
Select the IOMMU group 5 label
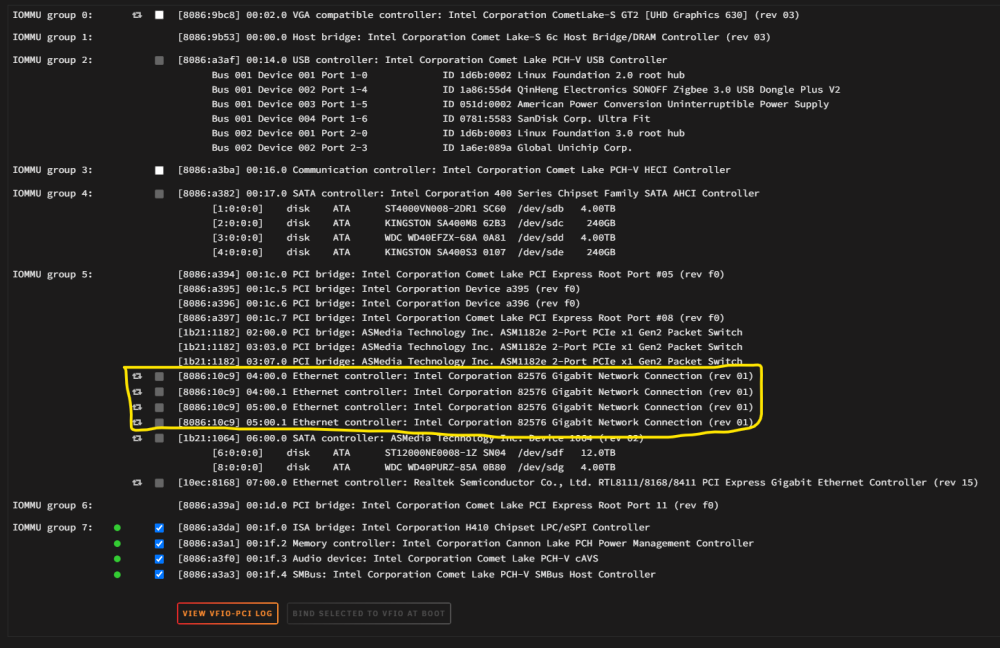tap(52, 274)
